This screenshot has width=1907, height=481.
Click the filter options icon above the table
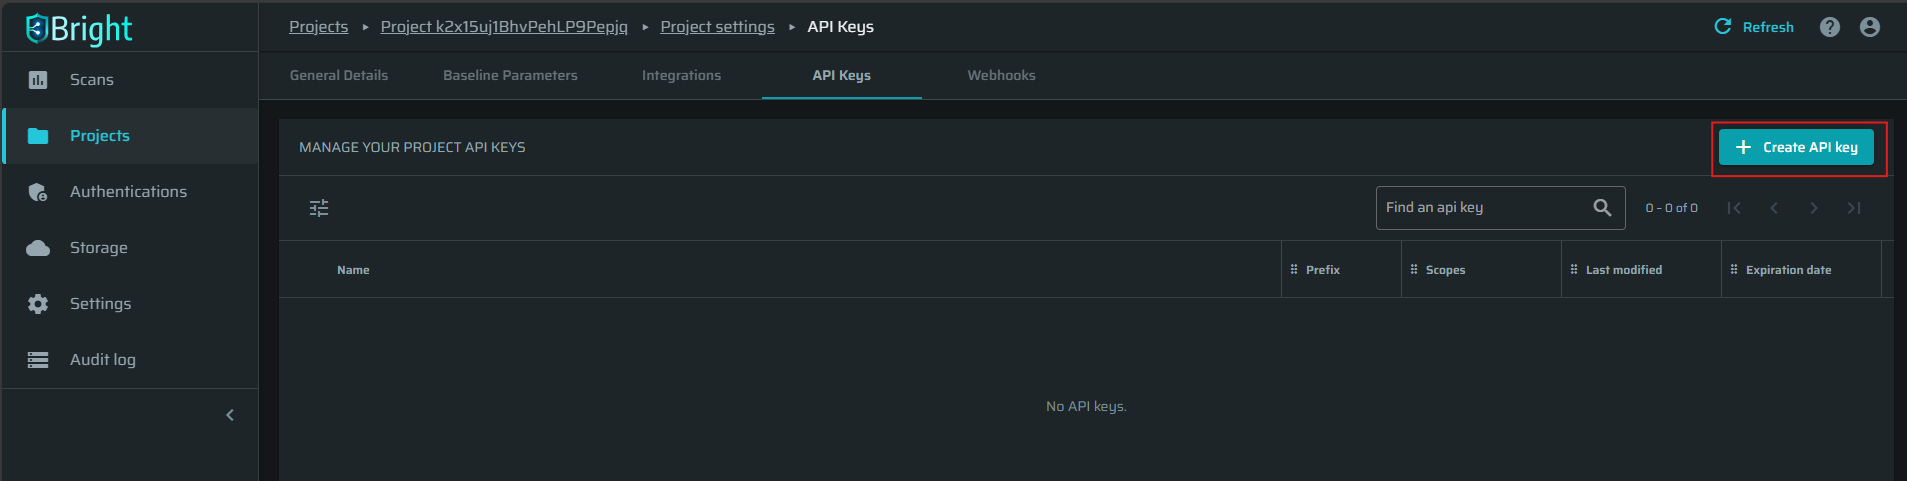tap(319, 208)
